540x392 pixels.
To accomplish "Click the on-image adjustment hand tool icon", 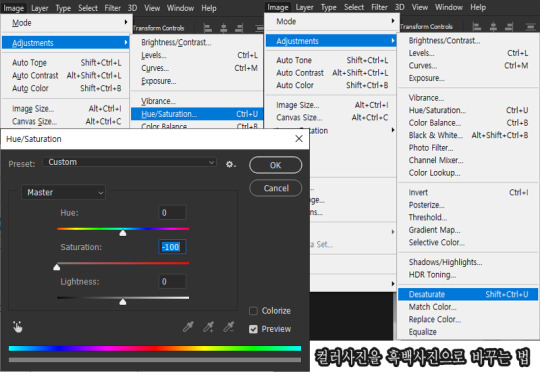I will [17, 327].
